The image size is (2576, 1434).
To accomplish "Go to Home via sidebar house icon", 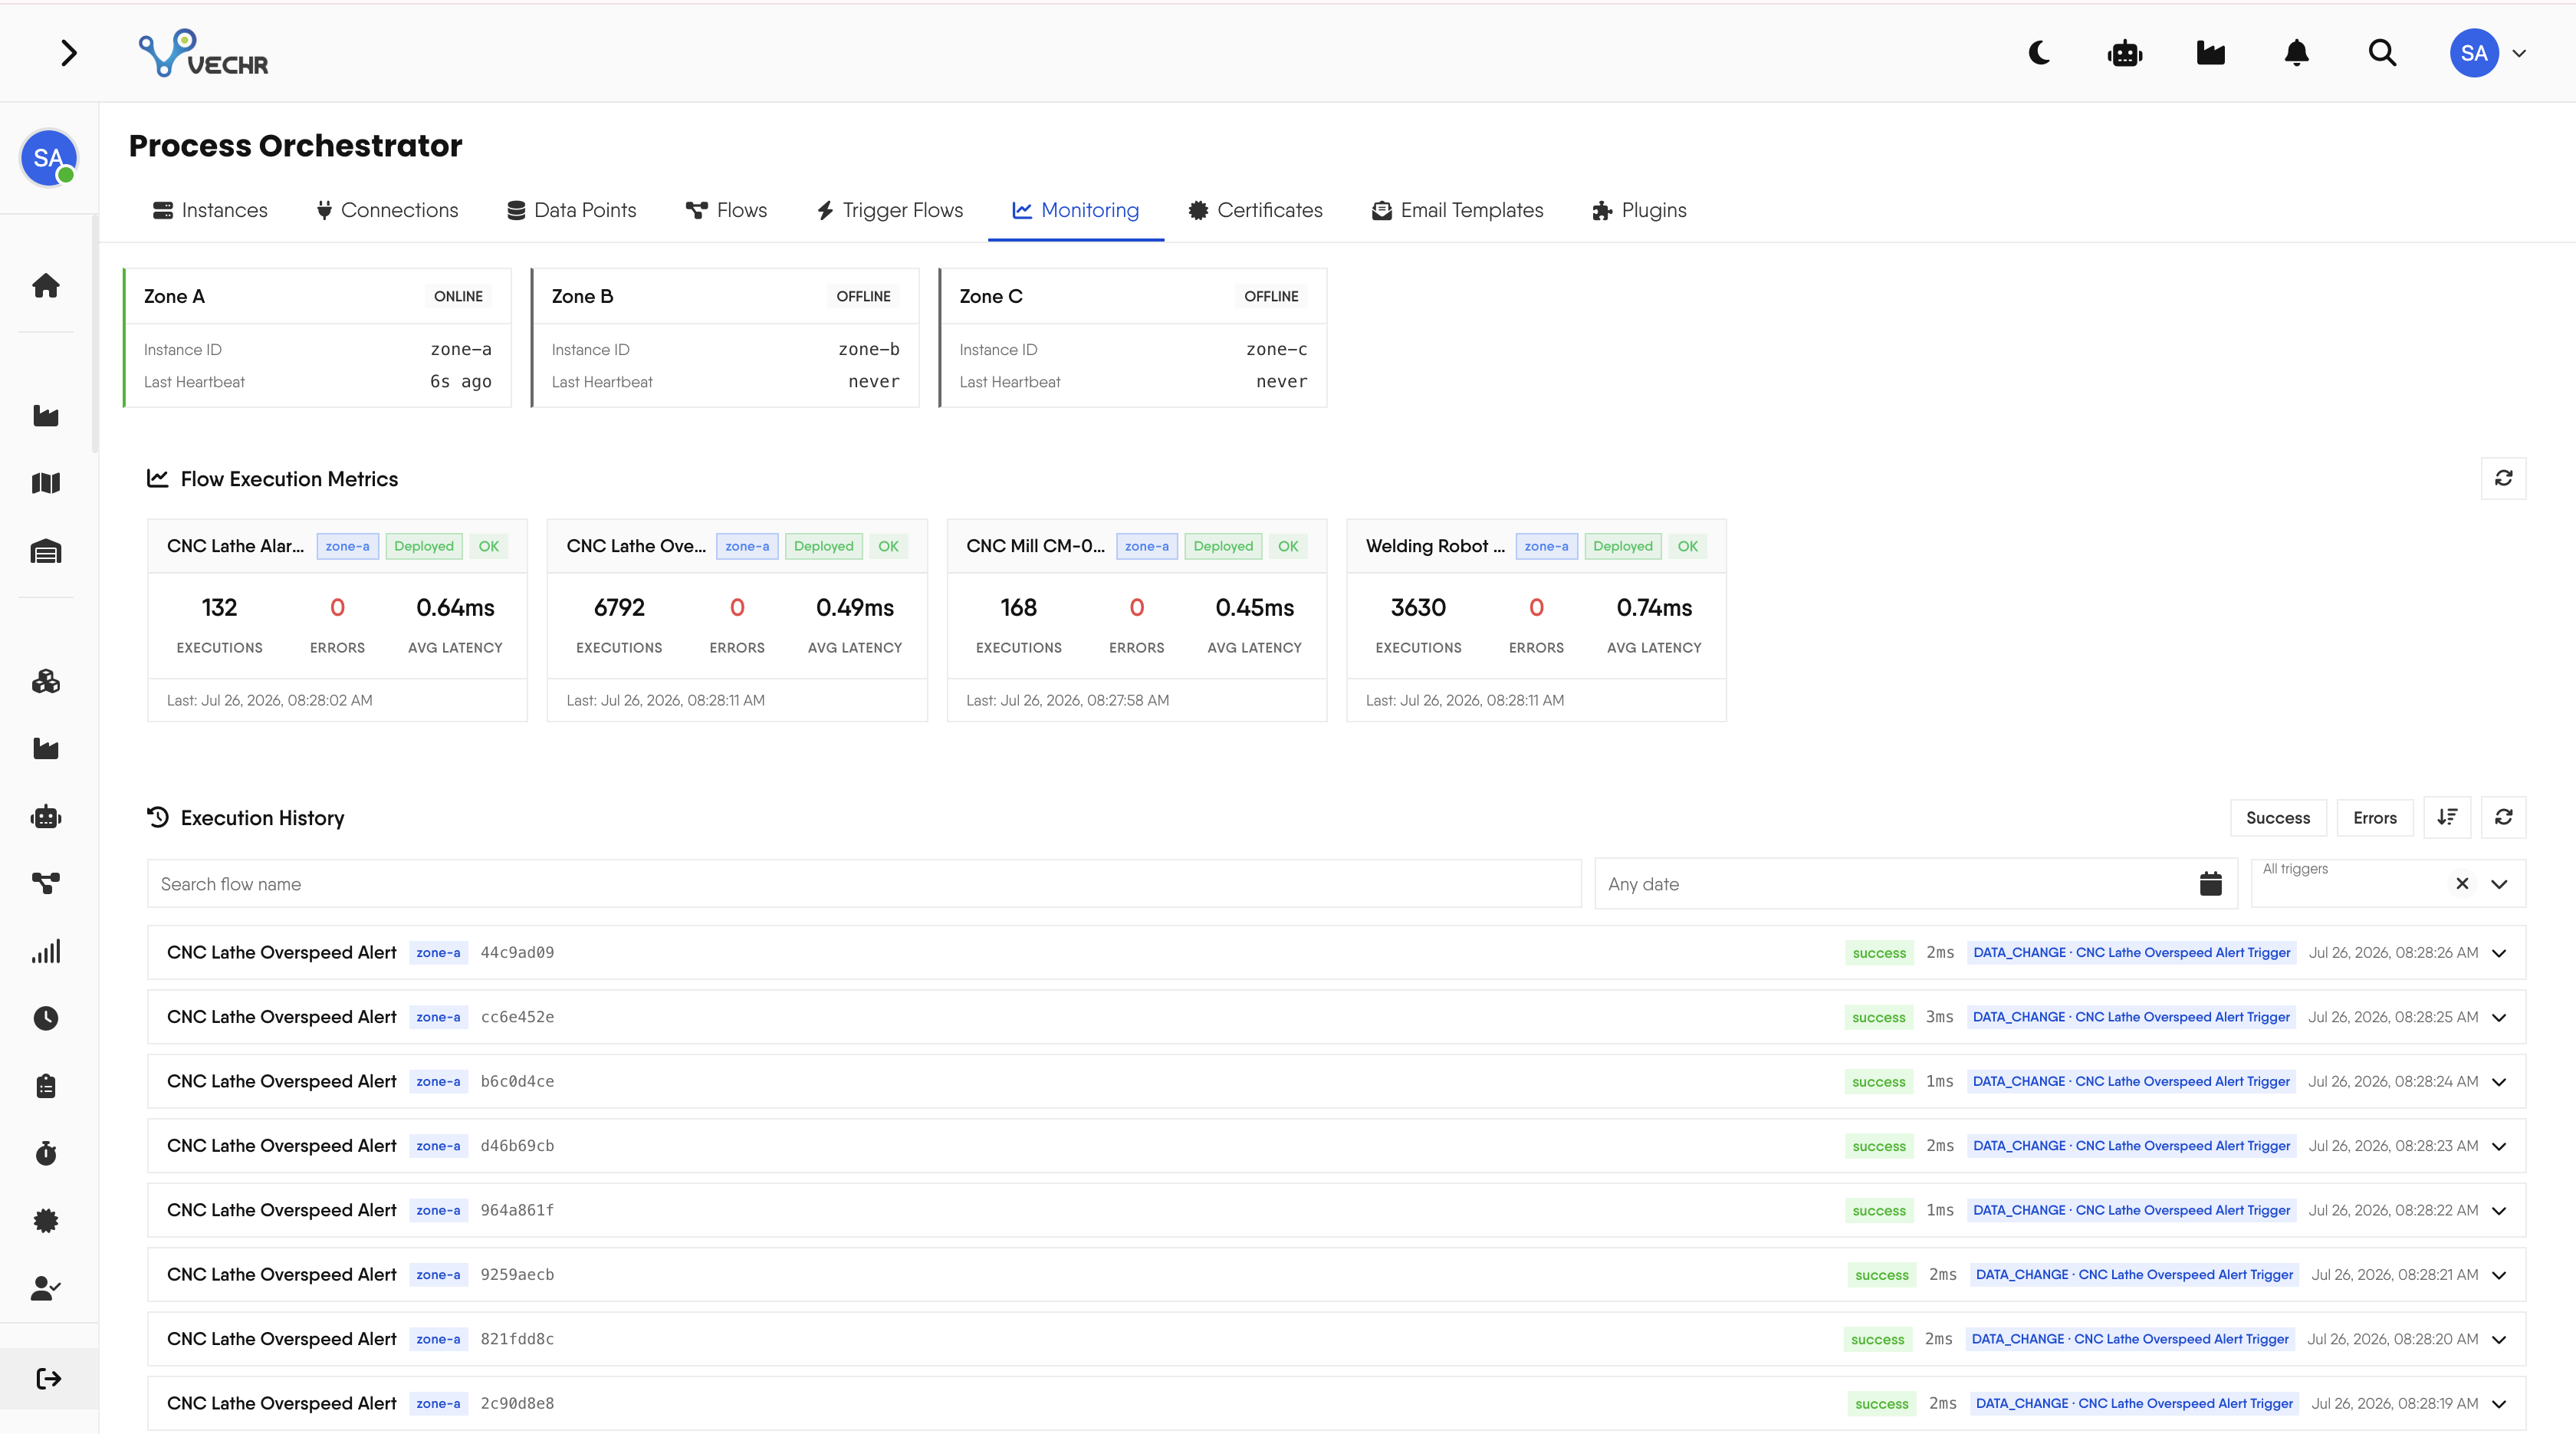I will click(x=46, y=286).
